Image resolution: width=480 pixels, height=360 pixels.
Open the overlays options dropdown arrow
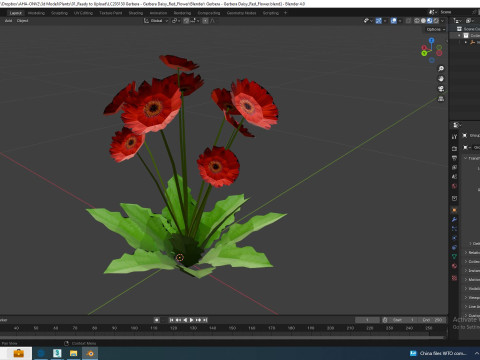click(400, 21)
